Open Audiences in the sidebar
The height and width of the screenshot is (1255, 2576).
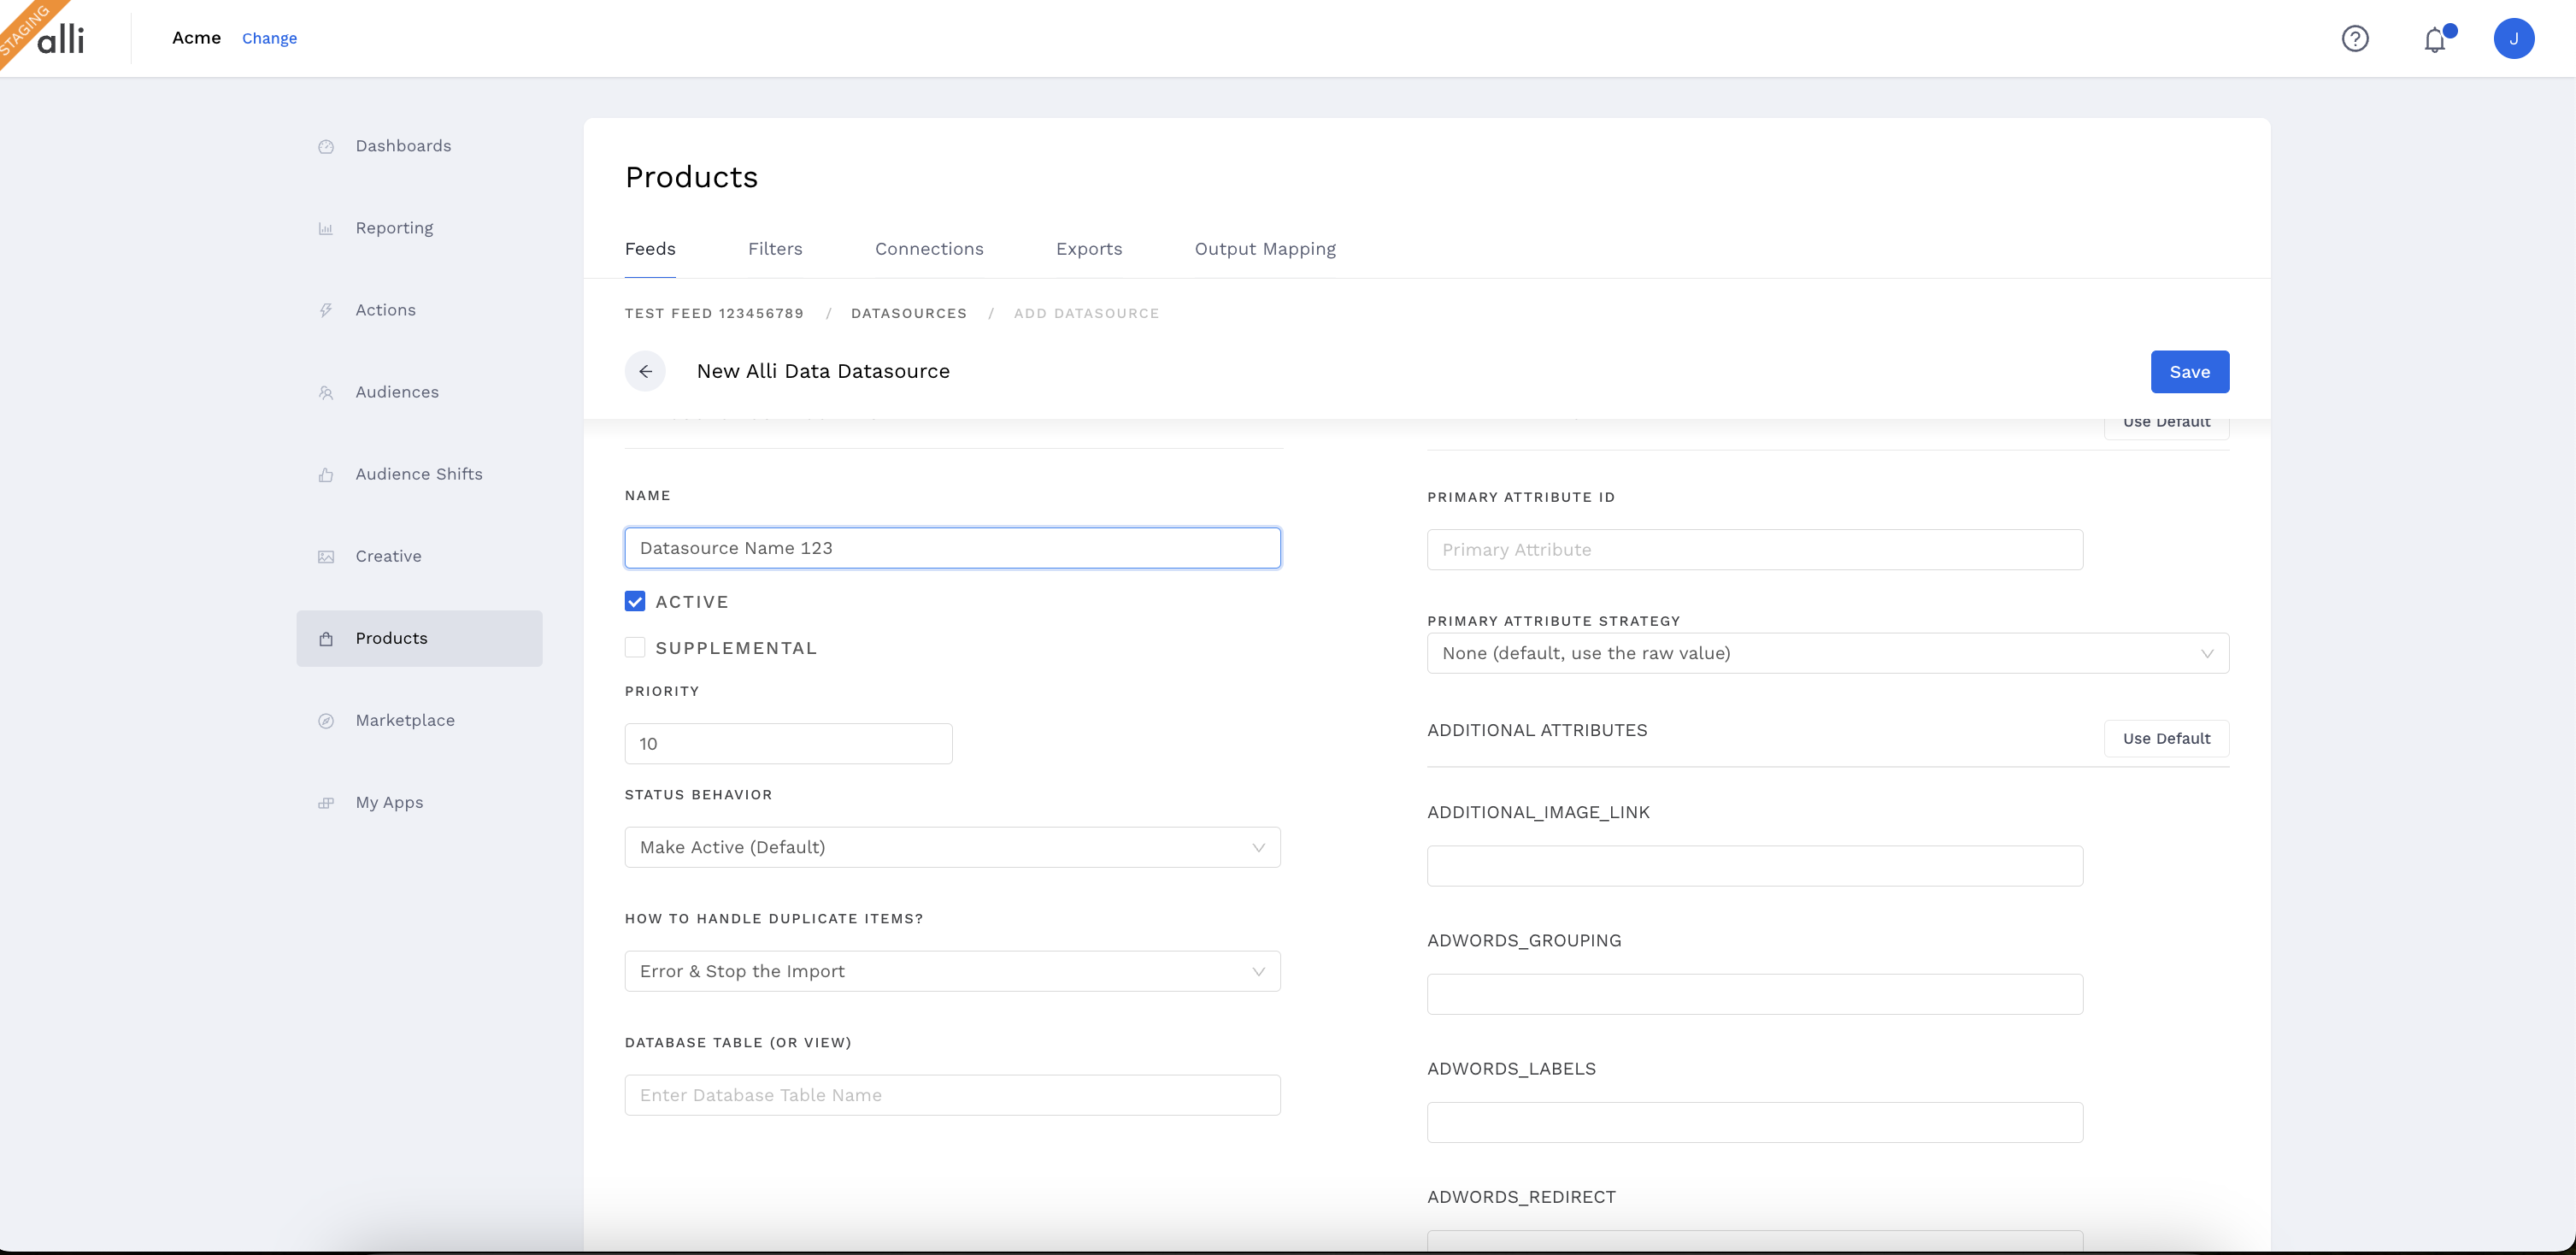[x=419, y=392]
